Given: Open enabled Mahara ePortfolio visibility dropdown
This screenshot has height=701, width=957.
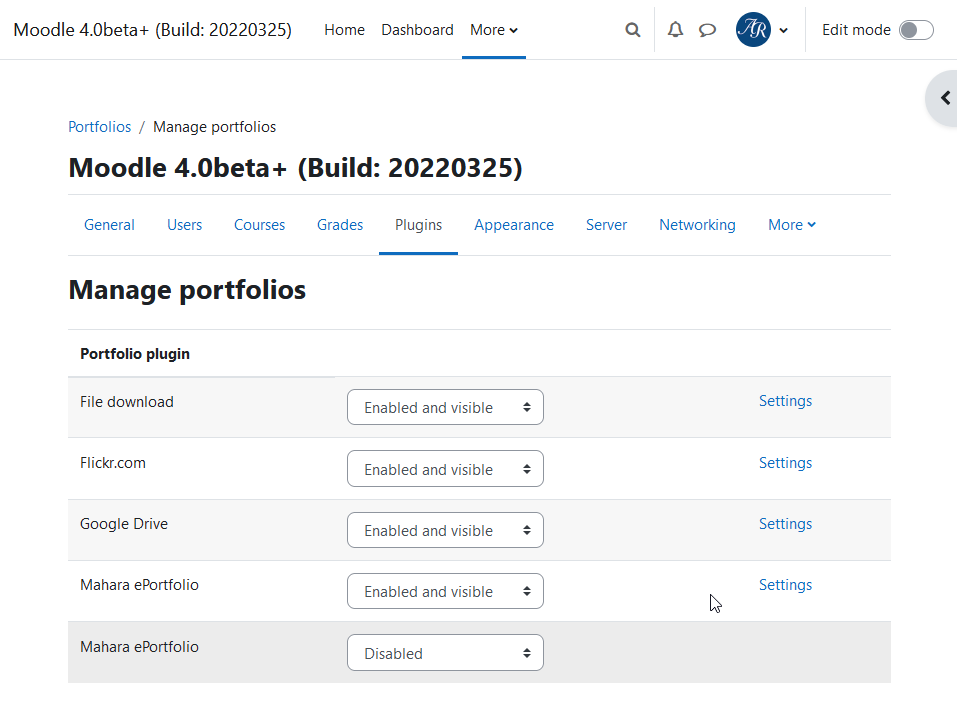Looking at the screenshot, I should (445, 591).
